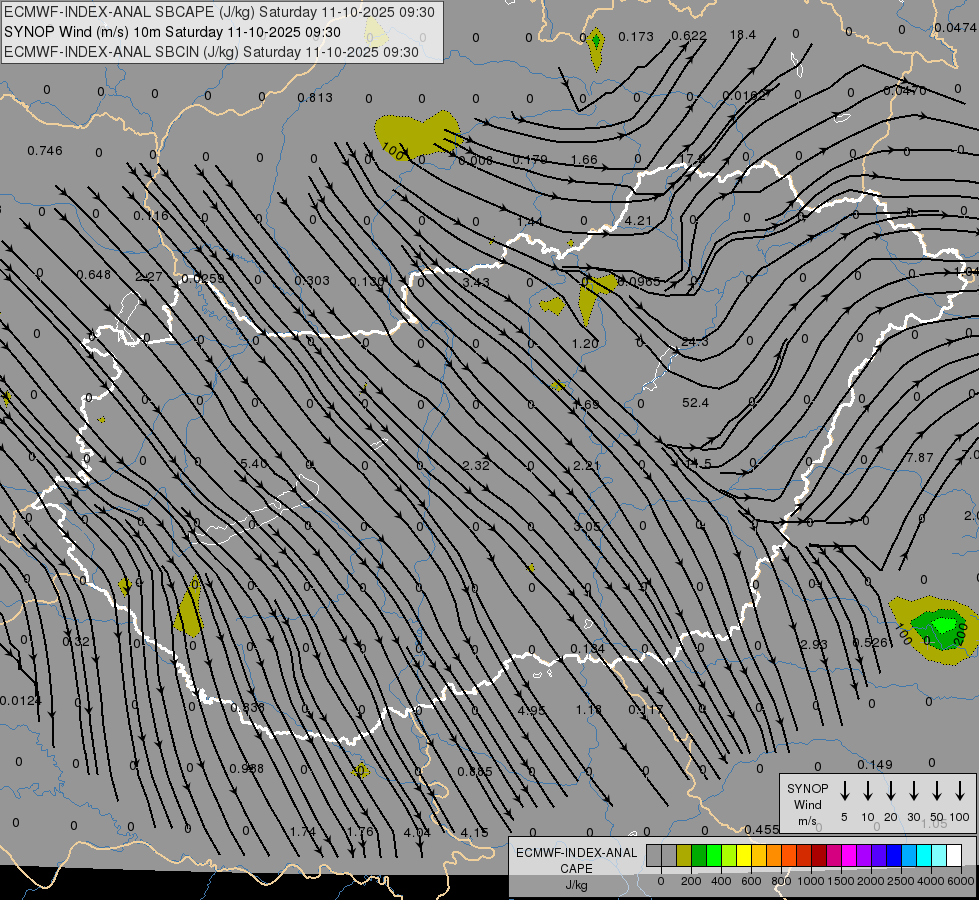Click the wind legend arrow for 20 m/s
This screenshot has width=979, height=900.
pos(890,791)
